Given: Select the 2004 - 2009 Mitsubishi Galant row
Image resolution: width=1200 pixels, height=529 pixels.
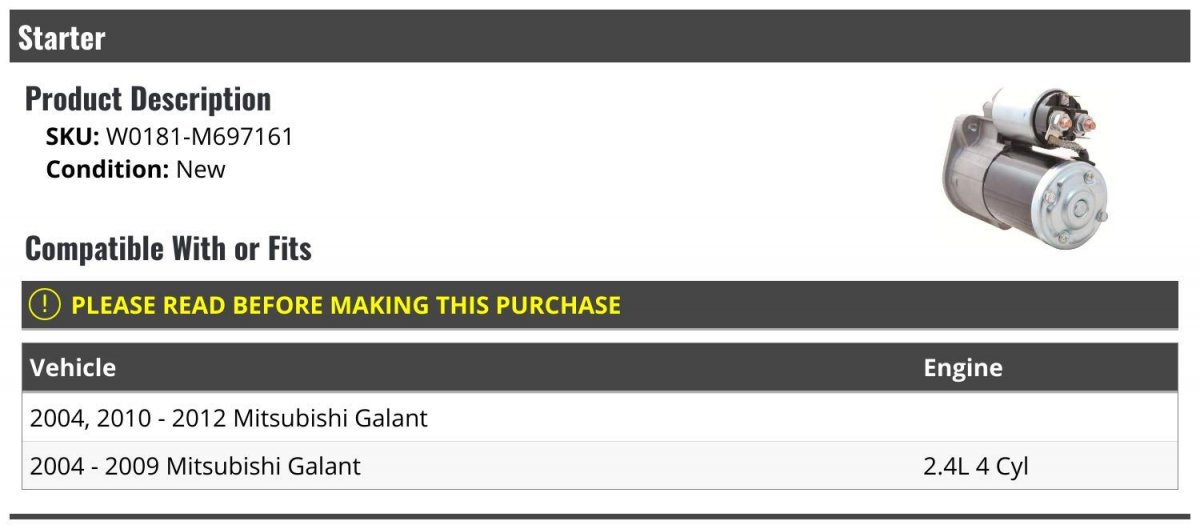Looking at the screenshot, I should coord(600,466).
